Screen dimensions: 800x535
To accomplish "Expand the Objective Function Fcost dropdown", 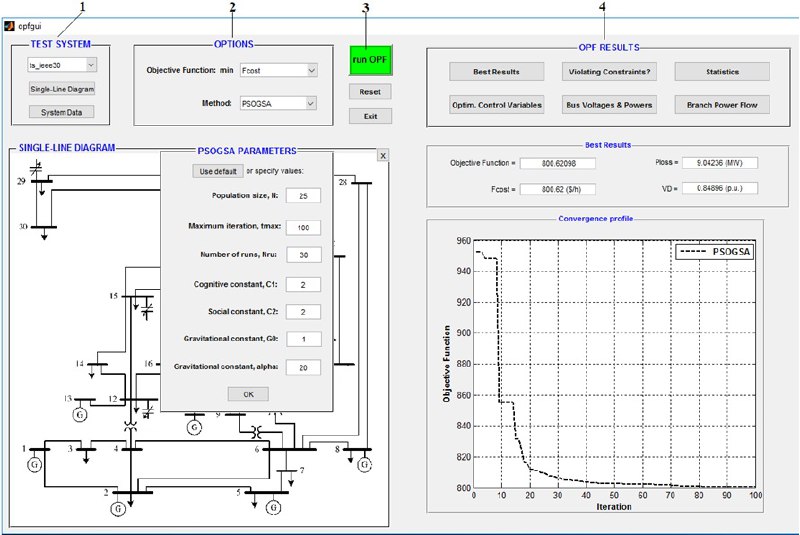I will [x=279, y=70].
